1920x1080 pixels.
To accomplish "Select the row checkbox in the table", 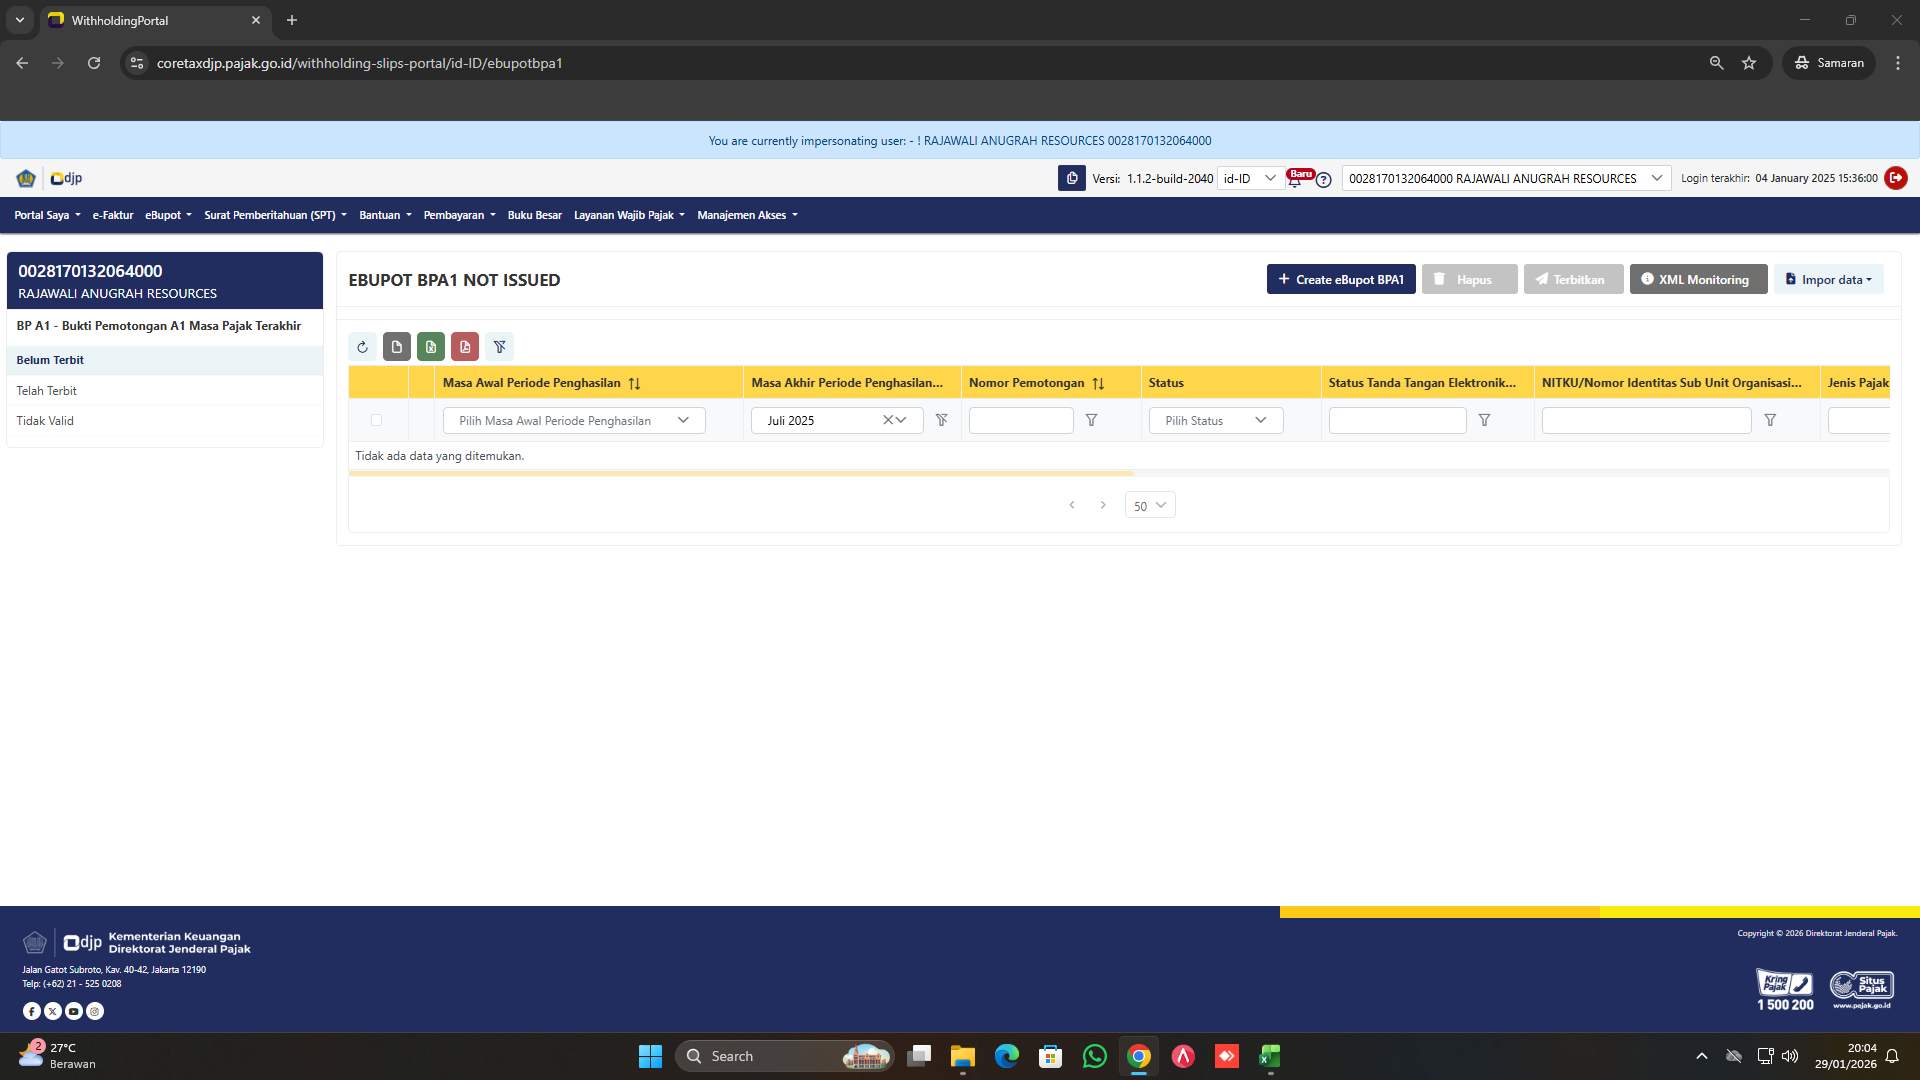I will (x=377, y=420).
